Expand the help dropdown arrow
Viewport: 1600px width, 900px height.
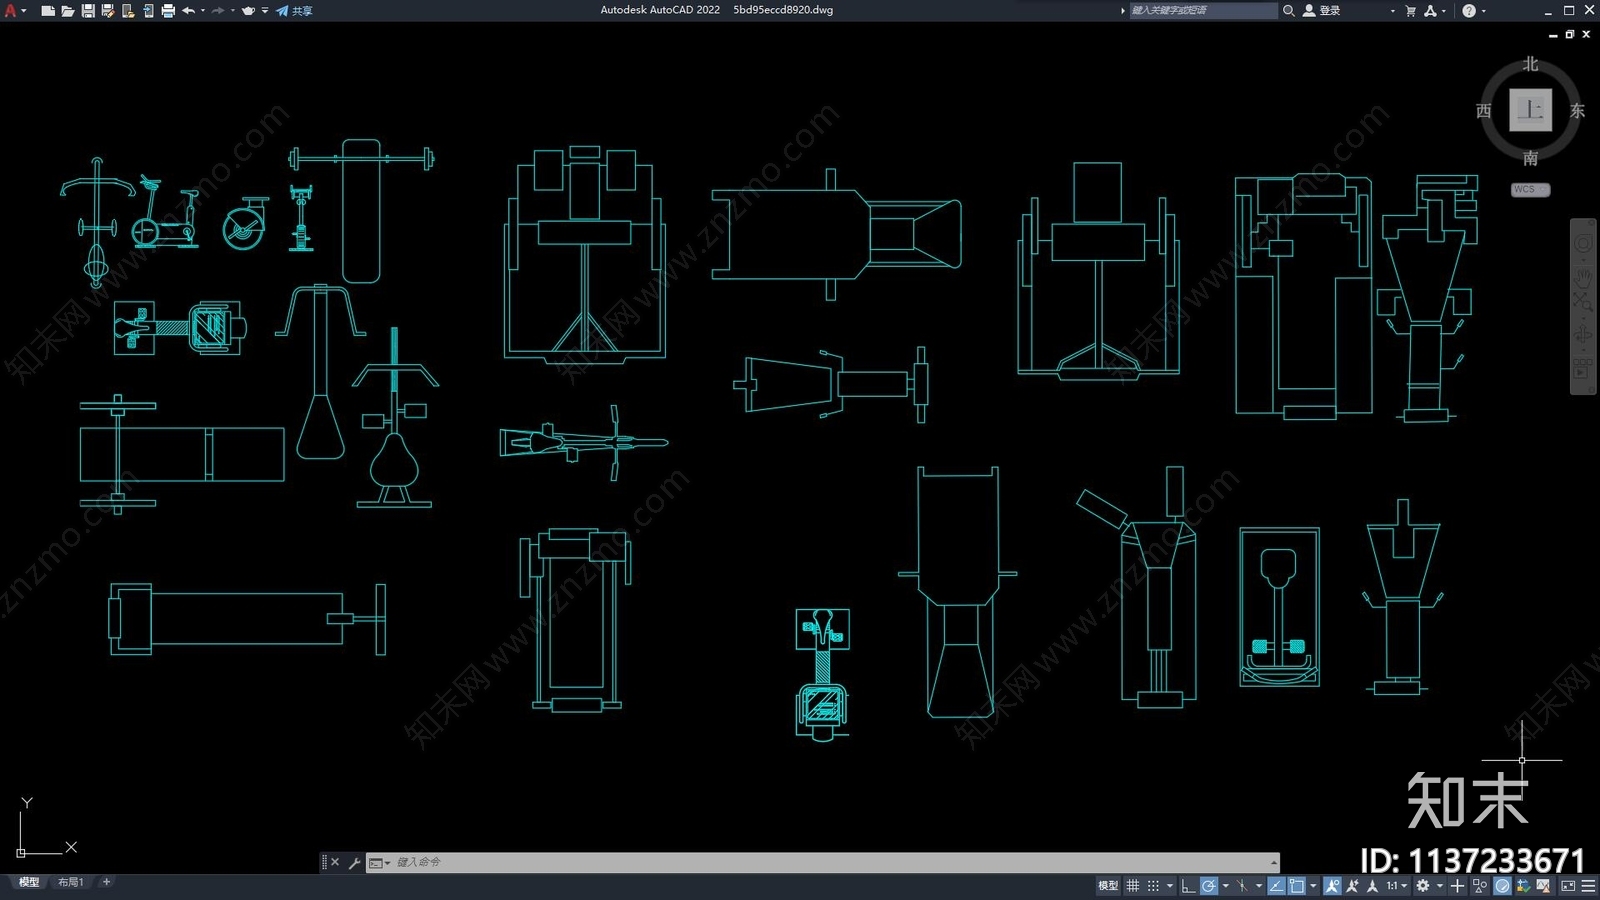pos(1483,11)
